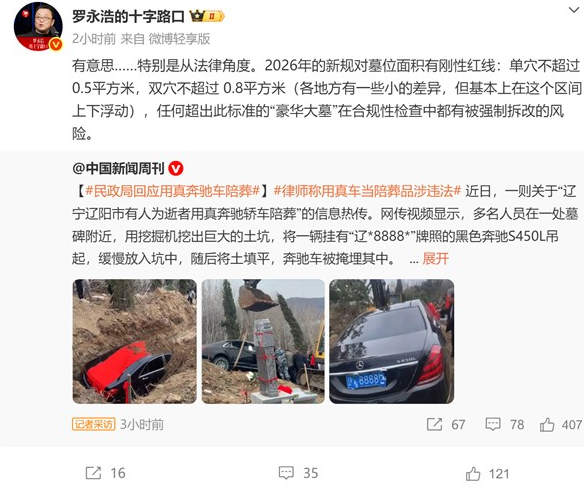Open the 微博轻享版 source link
Viewport: 584px width, 487px height.
[x=180, y=39]
